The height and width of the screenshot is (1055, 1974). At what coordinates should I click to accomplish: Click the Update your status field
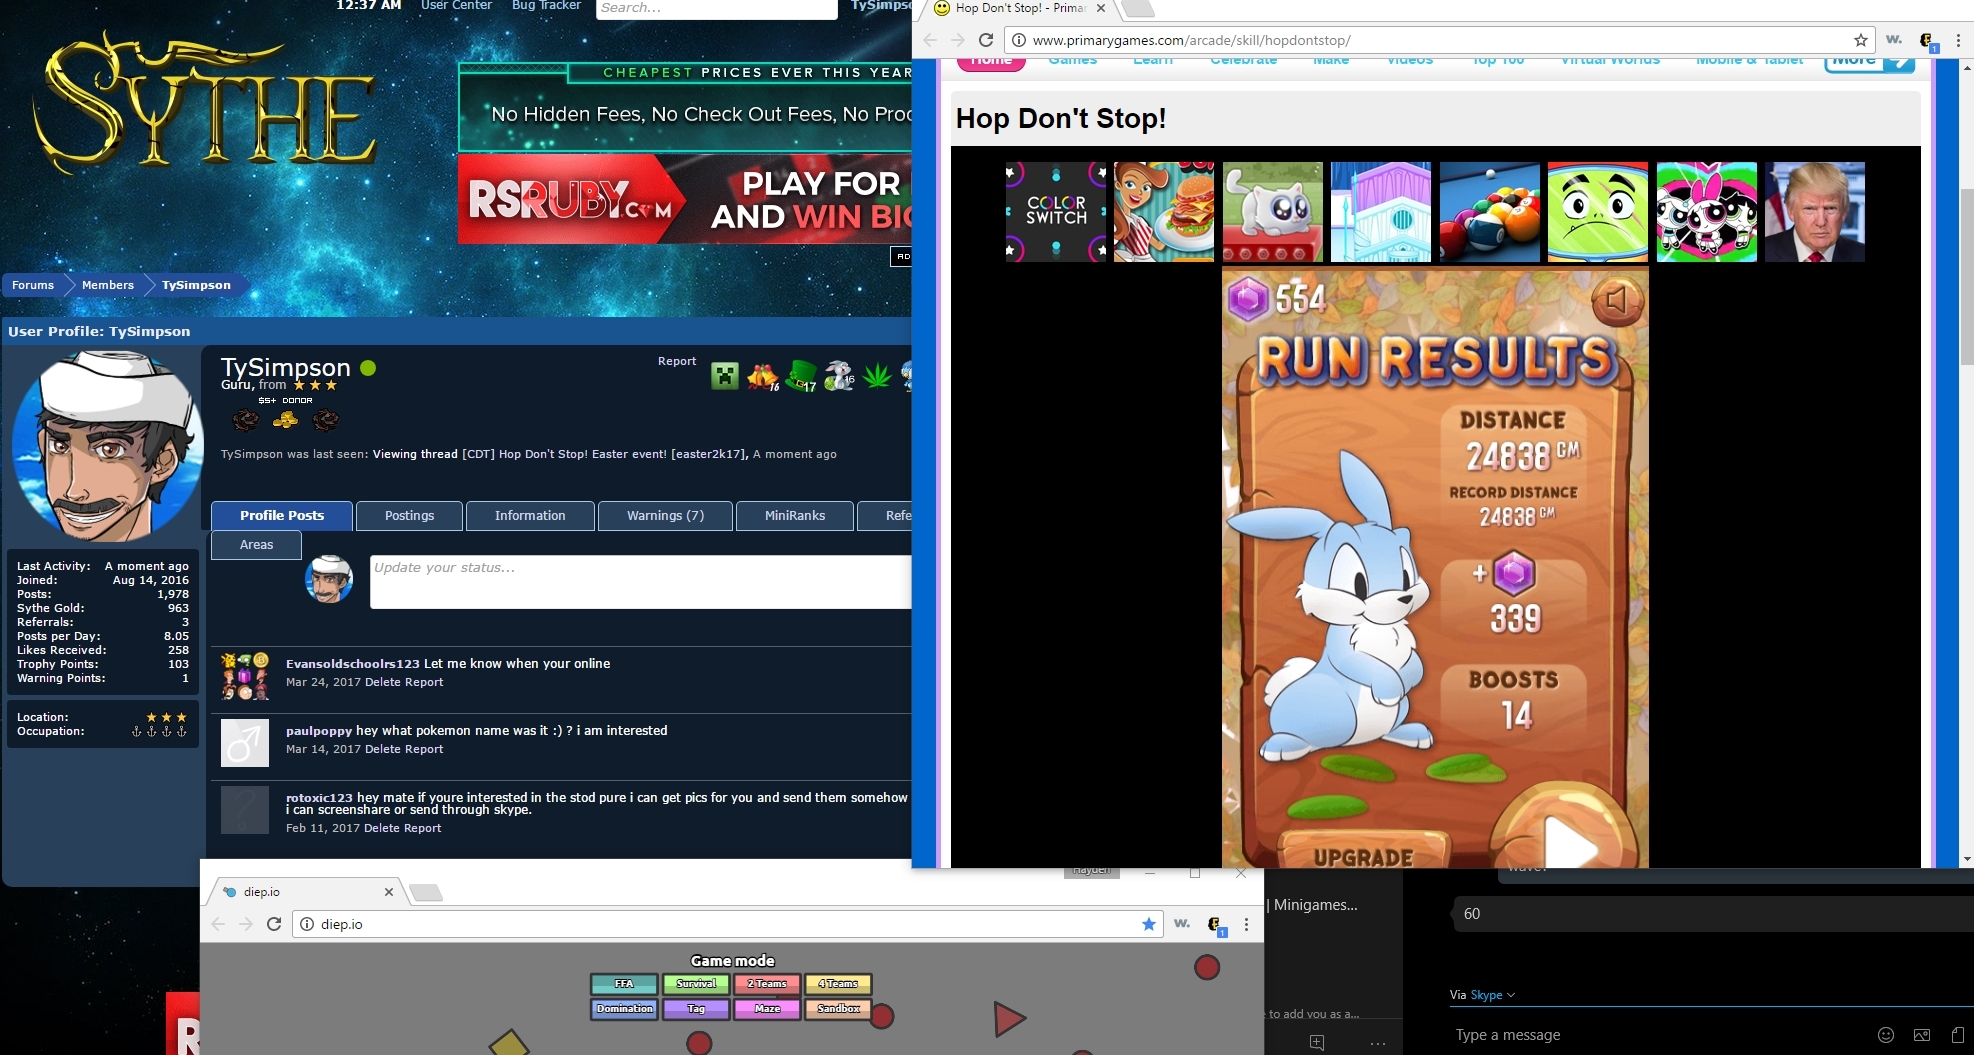coord(640,582)
